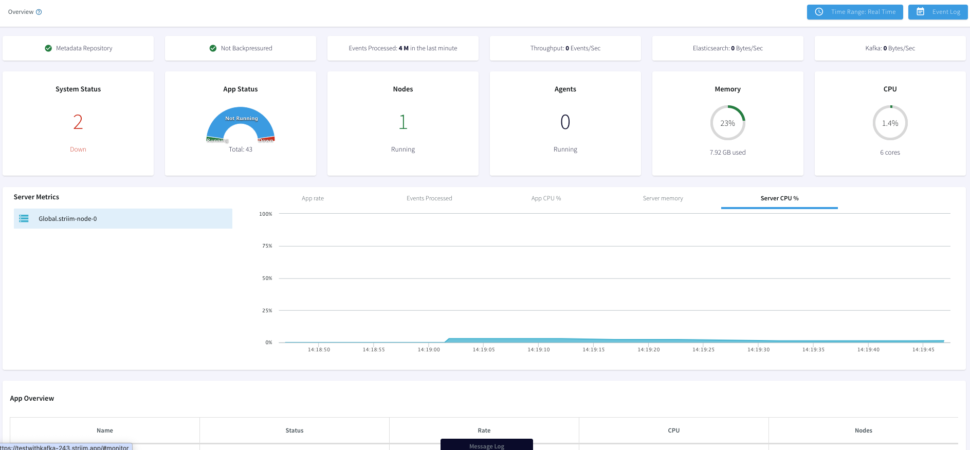Click the clock icon on Time Range button
The height and width of the screenshot is (450, 970).
tap(819, 12)
